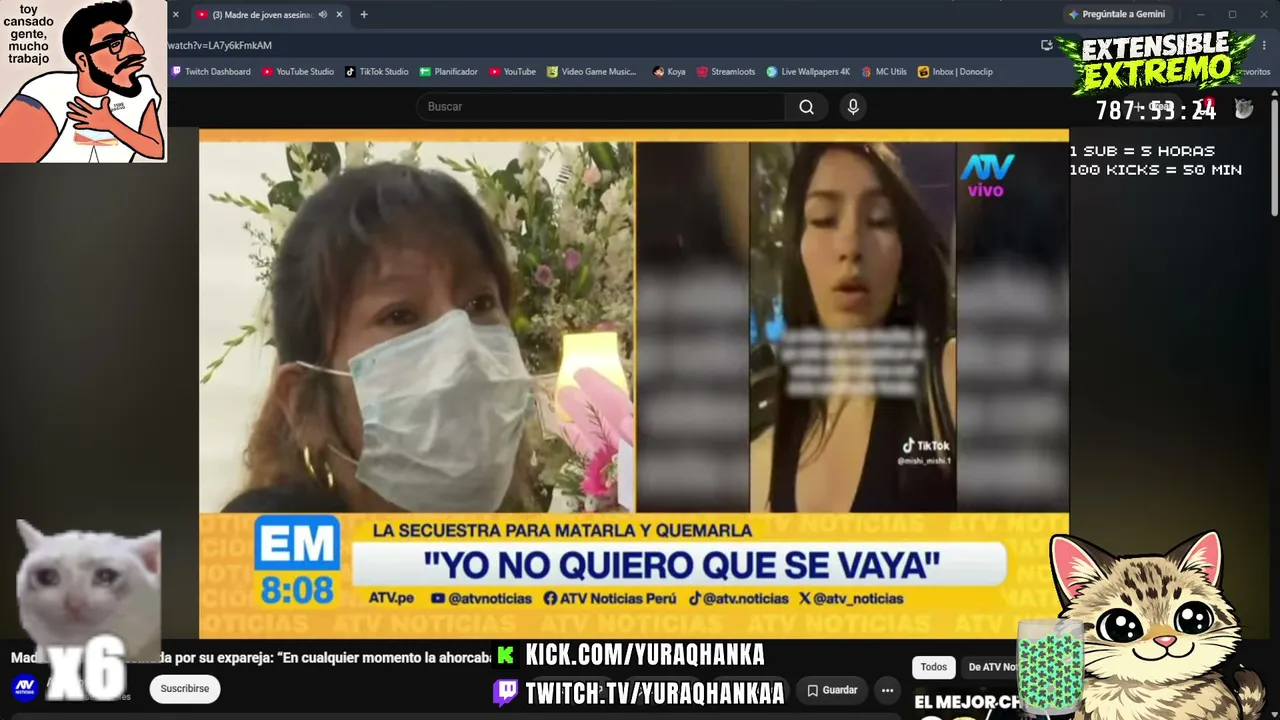
Task: Open the Twitch Dashboard bookmark
Action: (211, 72)
